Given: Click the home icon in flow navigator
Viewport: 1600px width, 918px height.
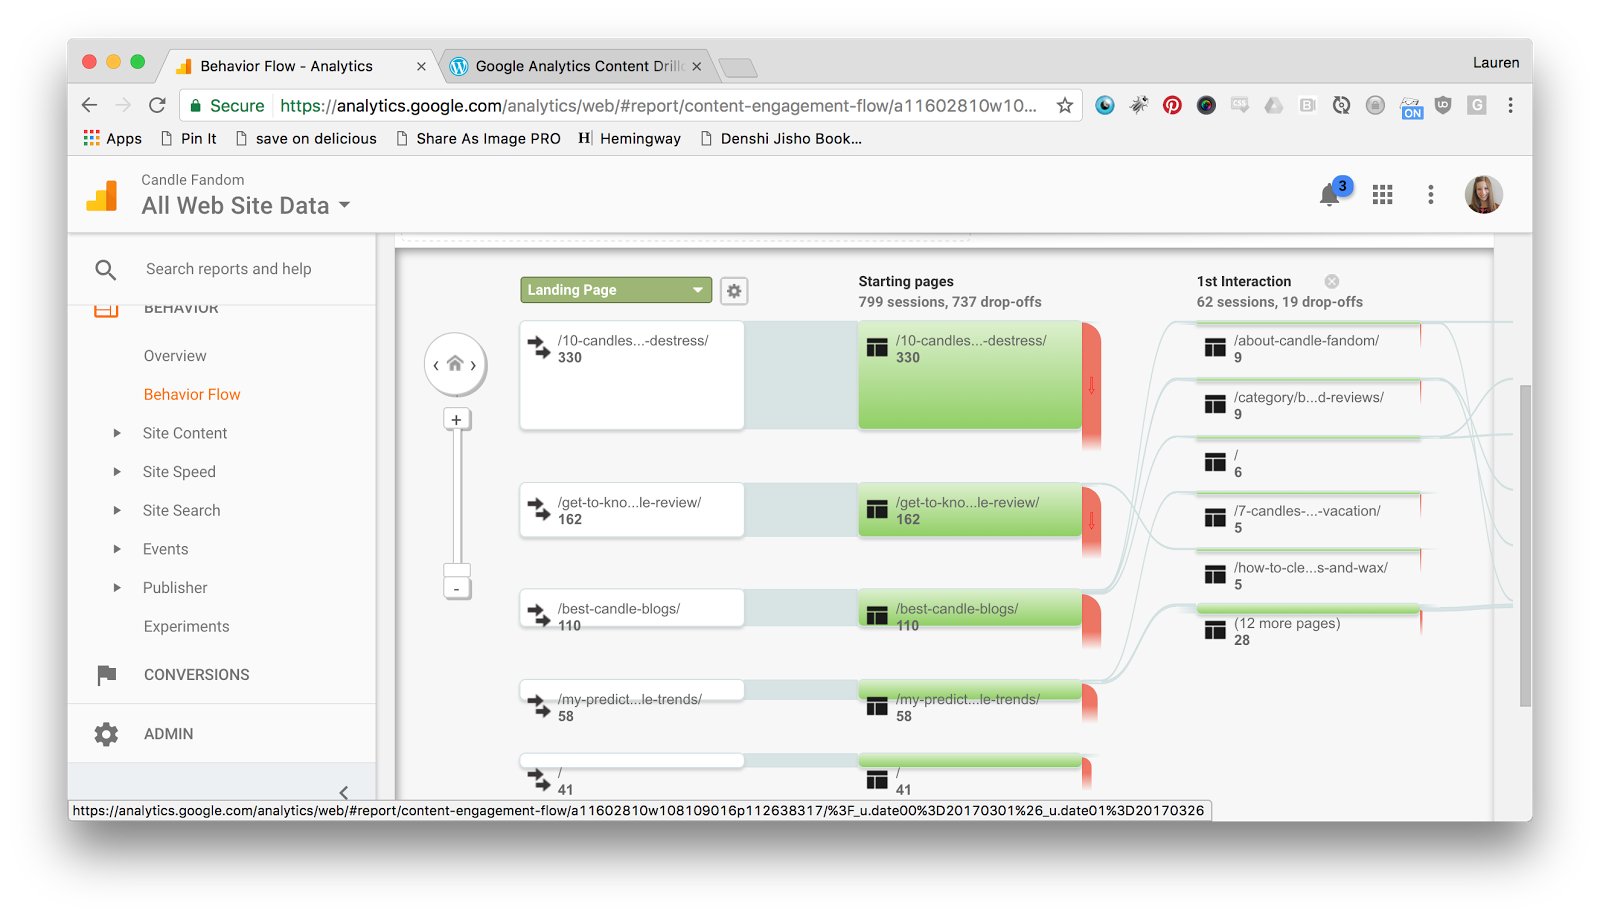Looking at the screenshot, I should pyautogui.click(x=455, y=364).
